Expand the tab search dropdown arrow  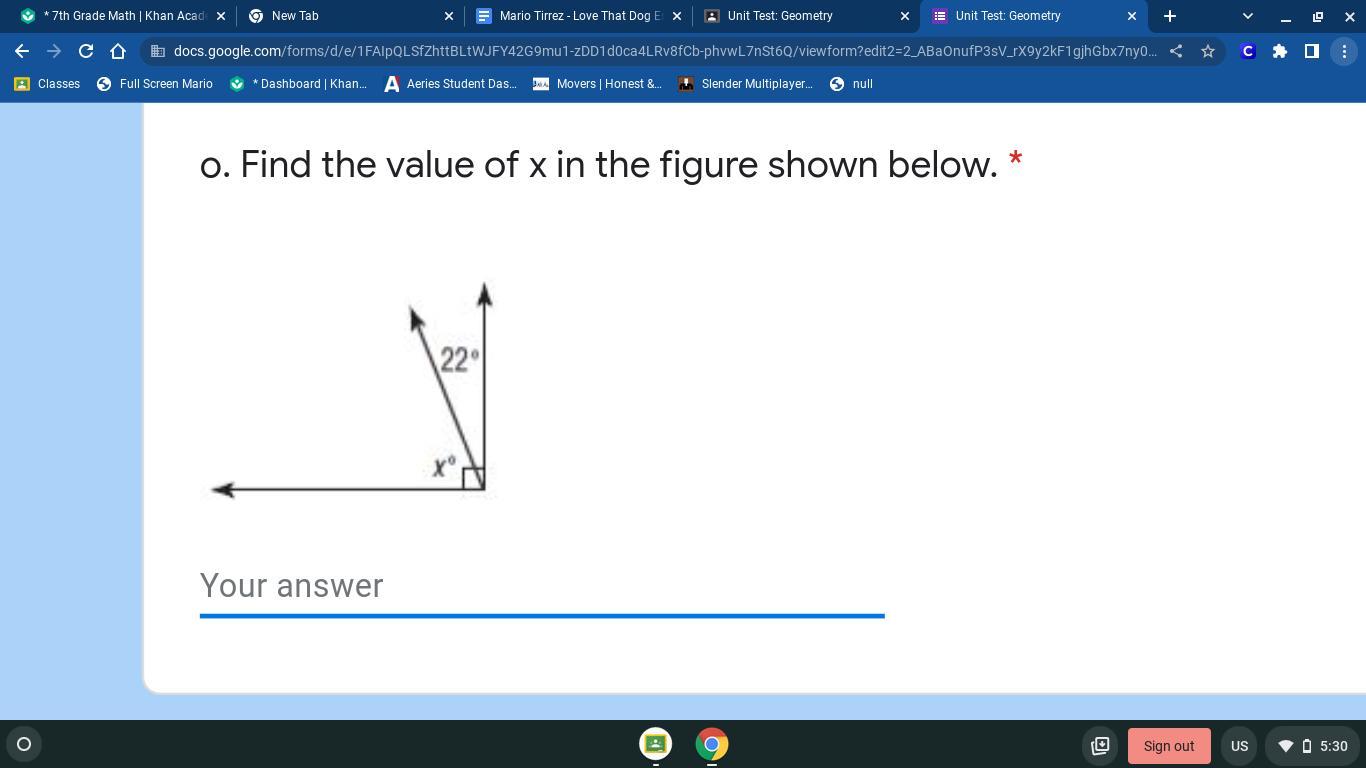(x=1247, y=16)
